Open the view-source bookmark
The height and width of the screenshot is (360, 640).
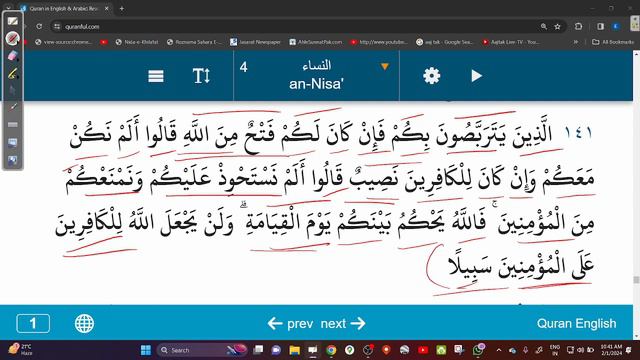point(64,42)
